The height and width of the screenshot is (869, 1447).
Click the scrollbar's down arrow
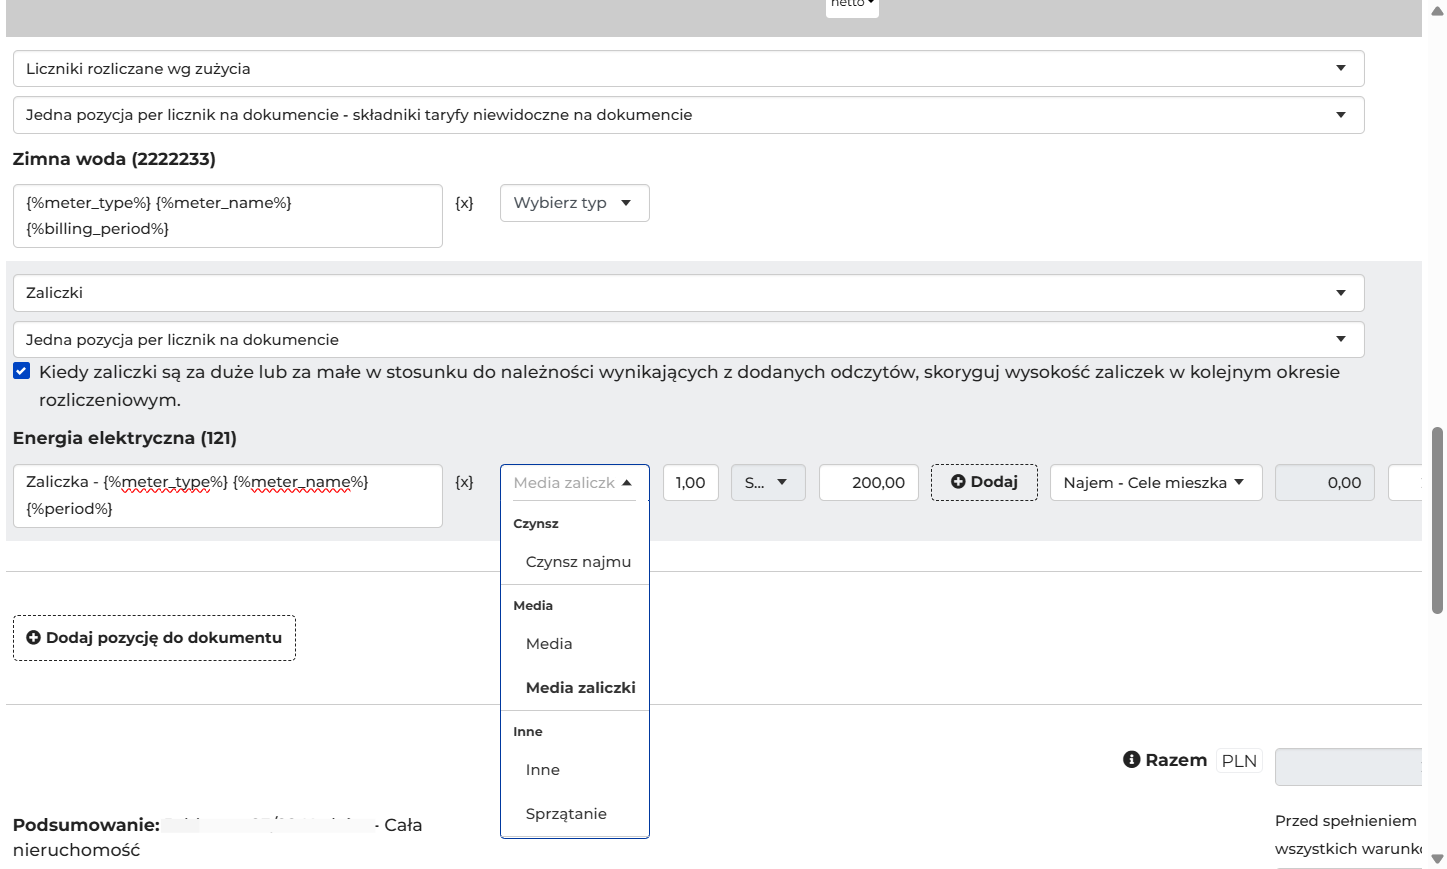(x=1438, y=858)
